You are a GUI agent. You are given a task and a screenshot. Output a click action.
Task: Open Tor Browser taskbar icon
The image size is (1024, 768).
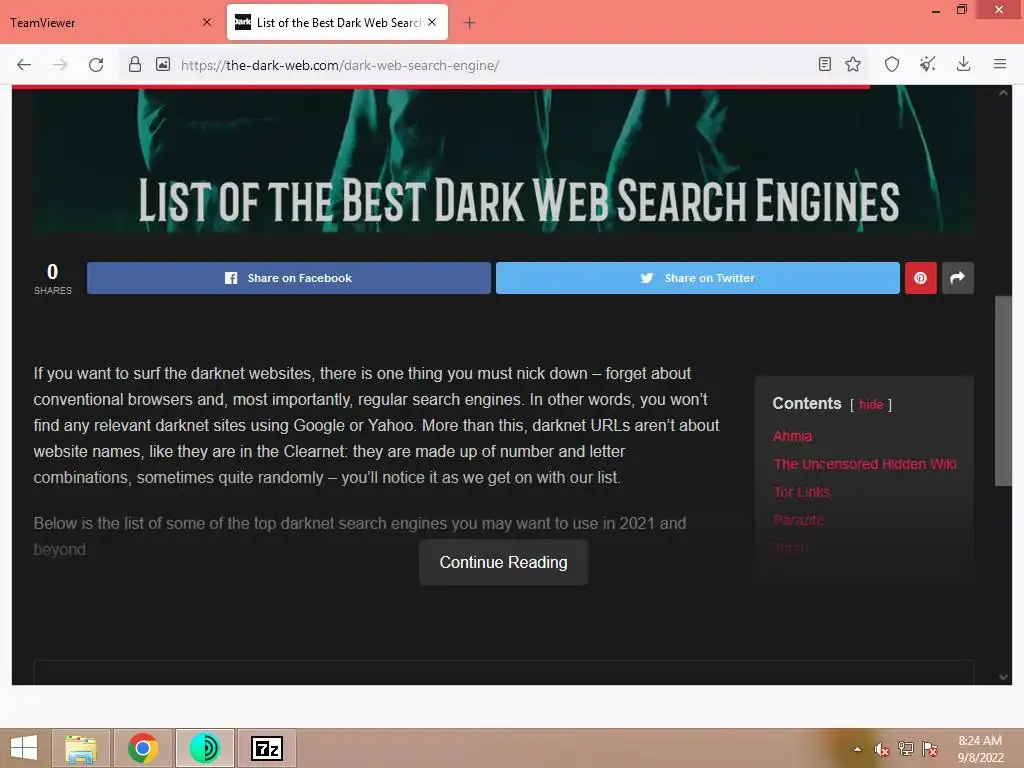point(205,748)
